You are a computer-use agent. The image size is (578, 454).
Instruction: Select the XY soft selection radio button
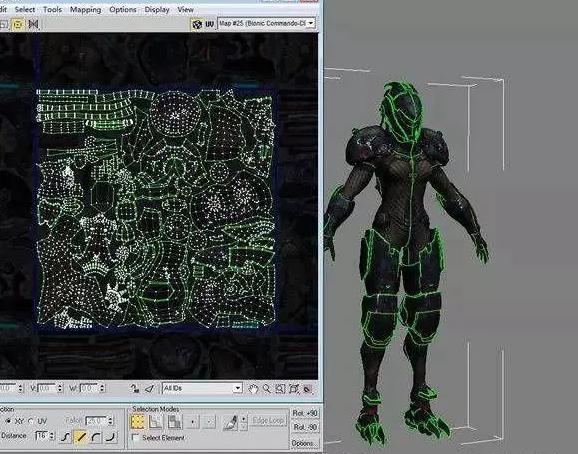pyautogui.click(x=7, y=421)
